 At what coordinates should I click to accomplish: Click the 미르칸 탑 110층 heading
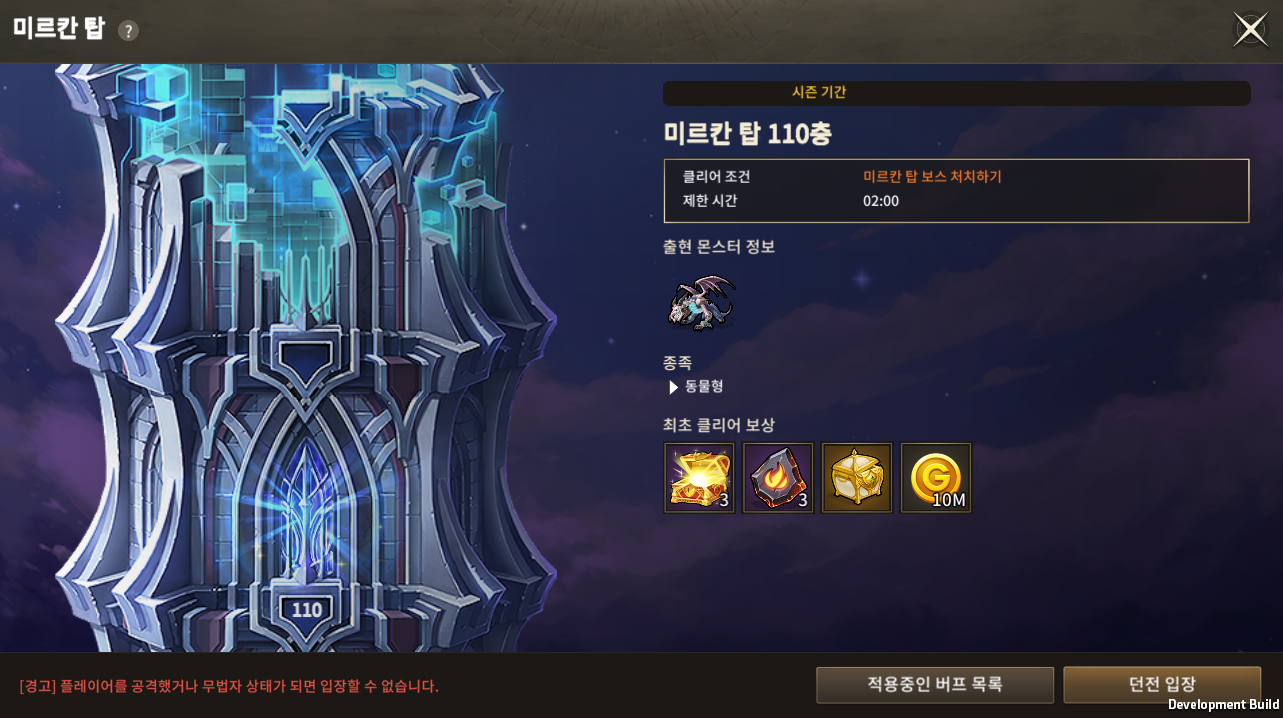pyautogui.click(x=747, y=134)
